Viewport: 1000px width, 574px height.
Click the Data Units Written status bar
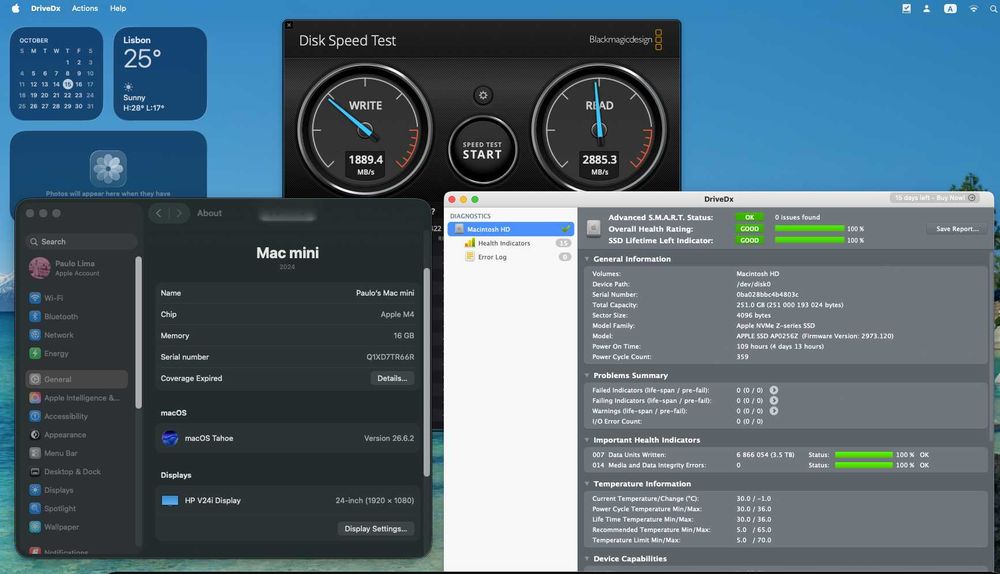[x=864, y=455]
